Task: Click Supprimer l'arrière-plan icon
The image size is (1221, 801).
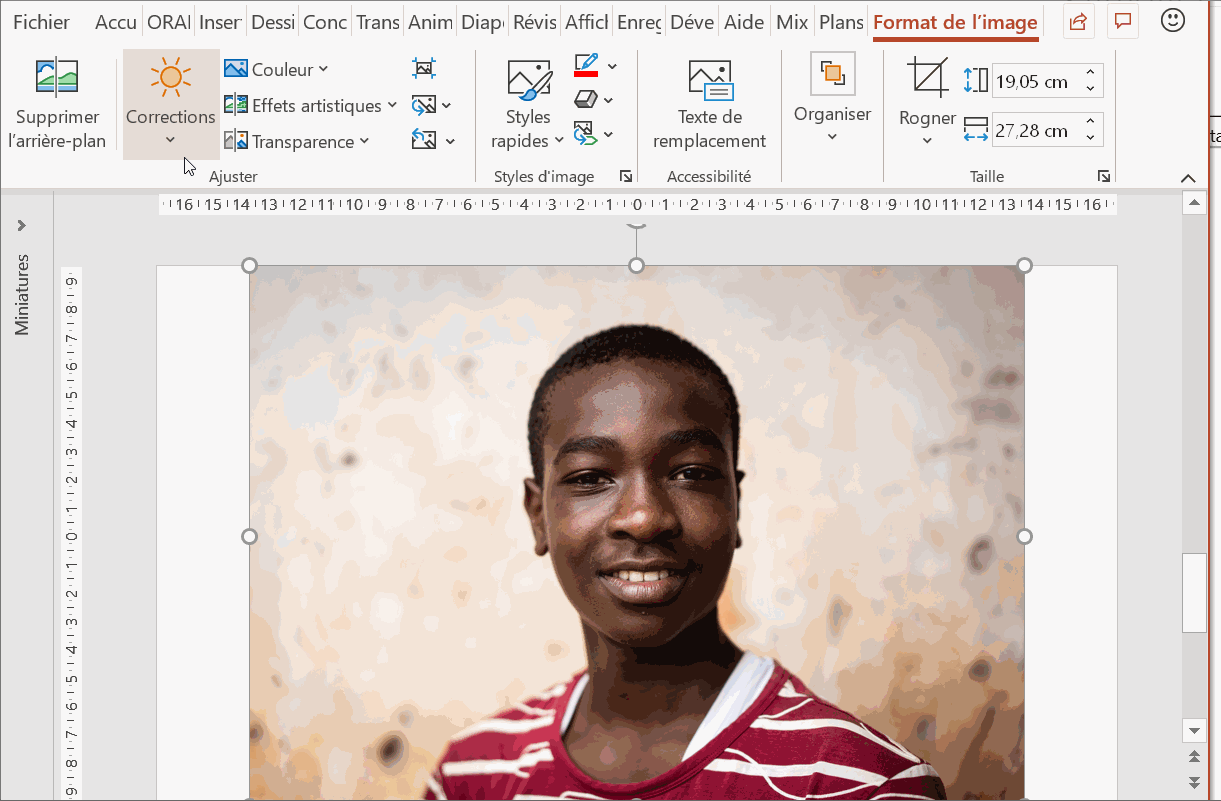Action: (57, 77)
